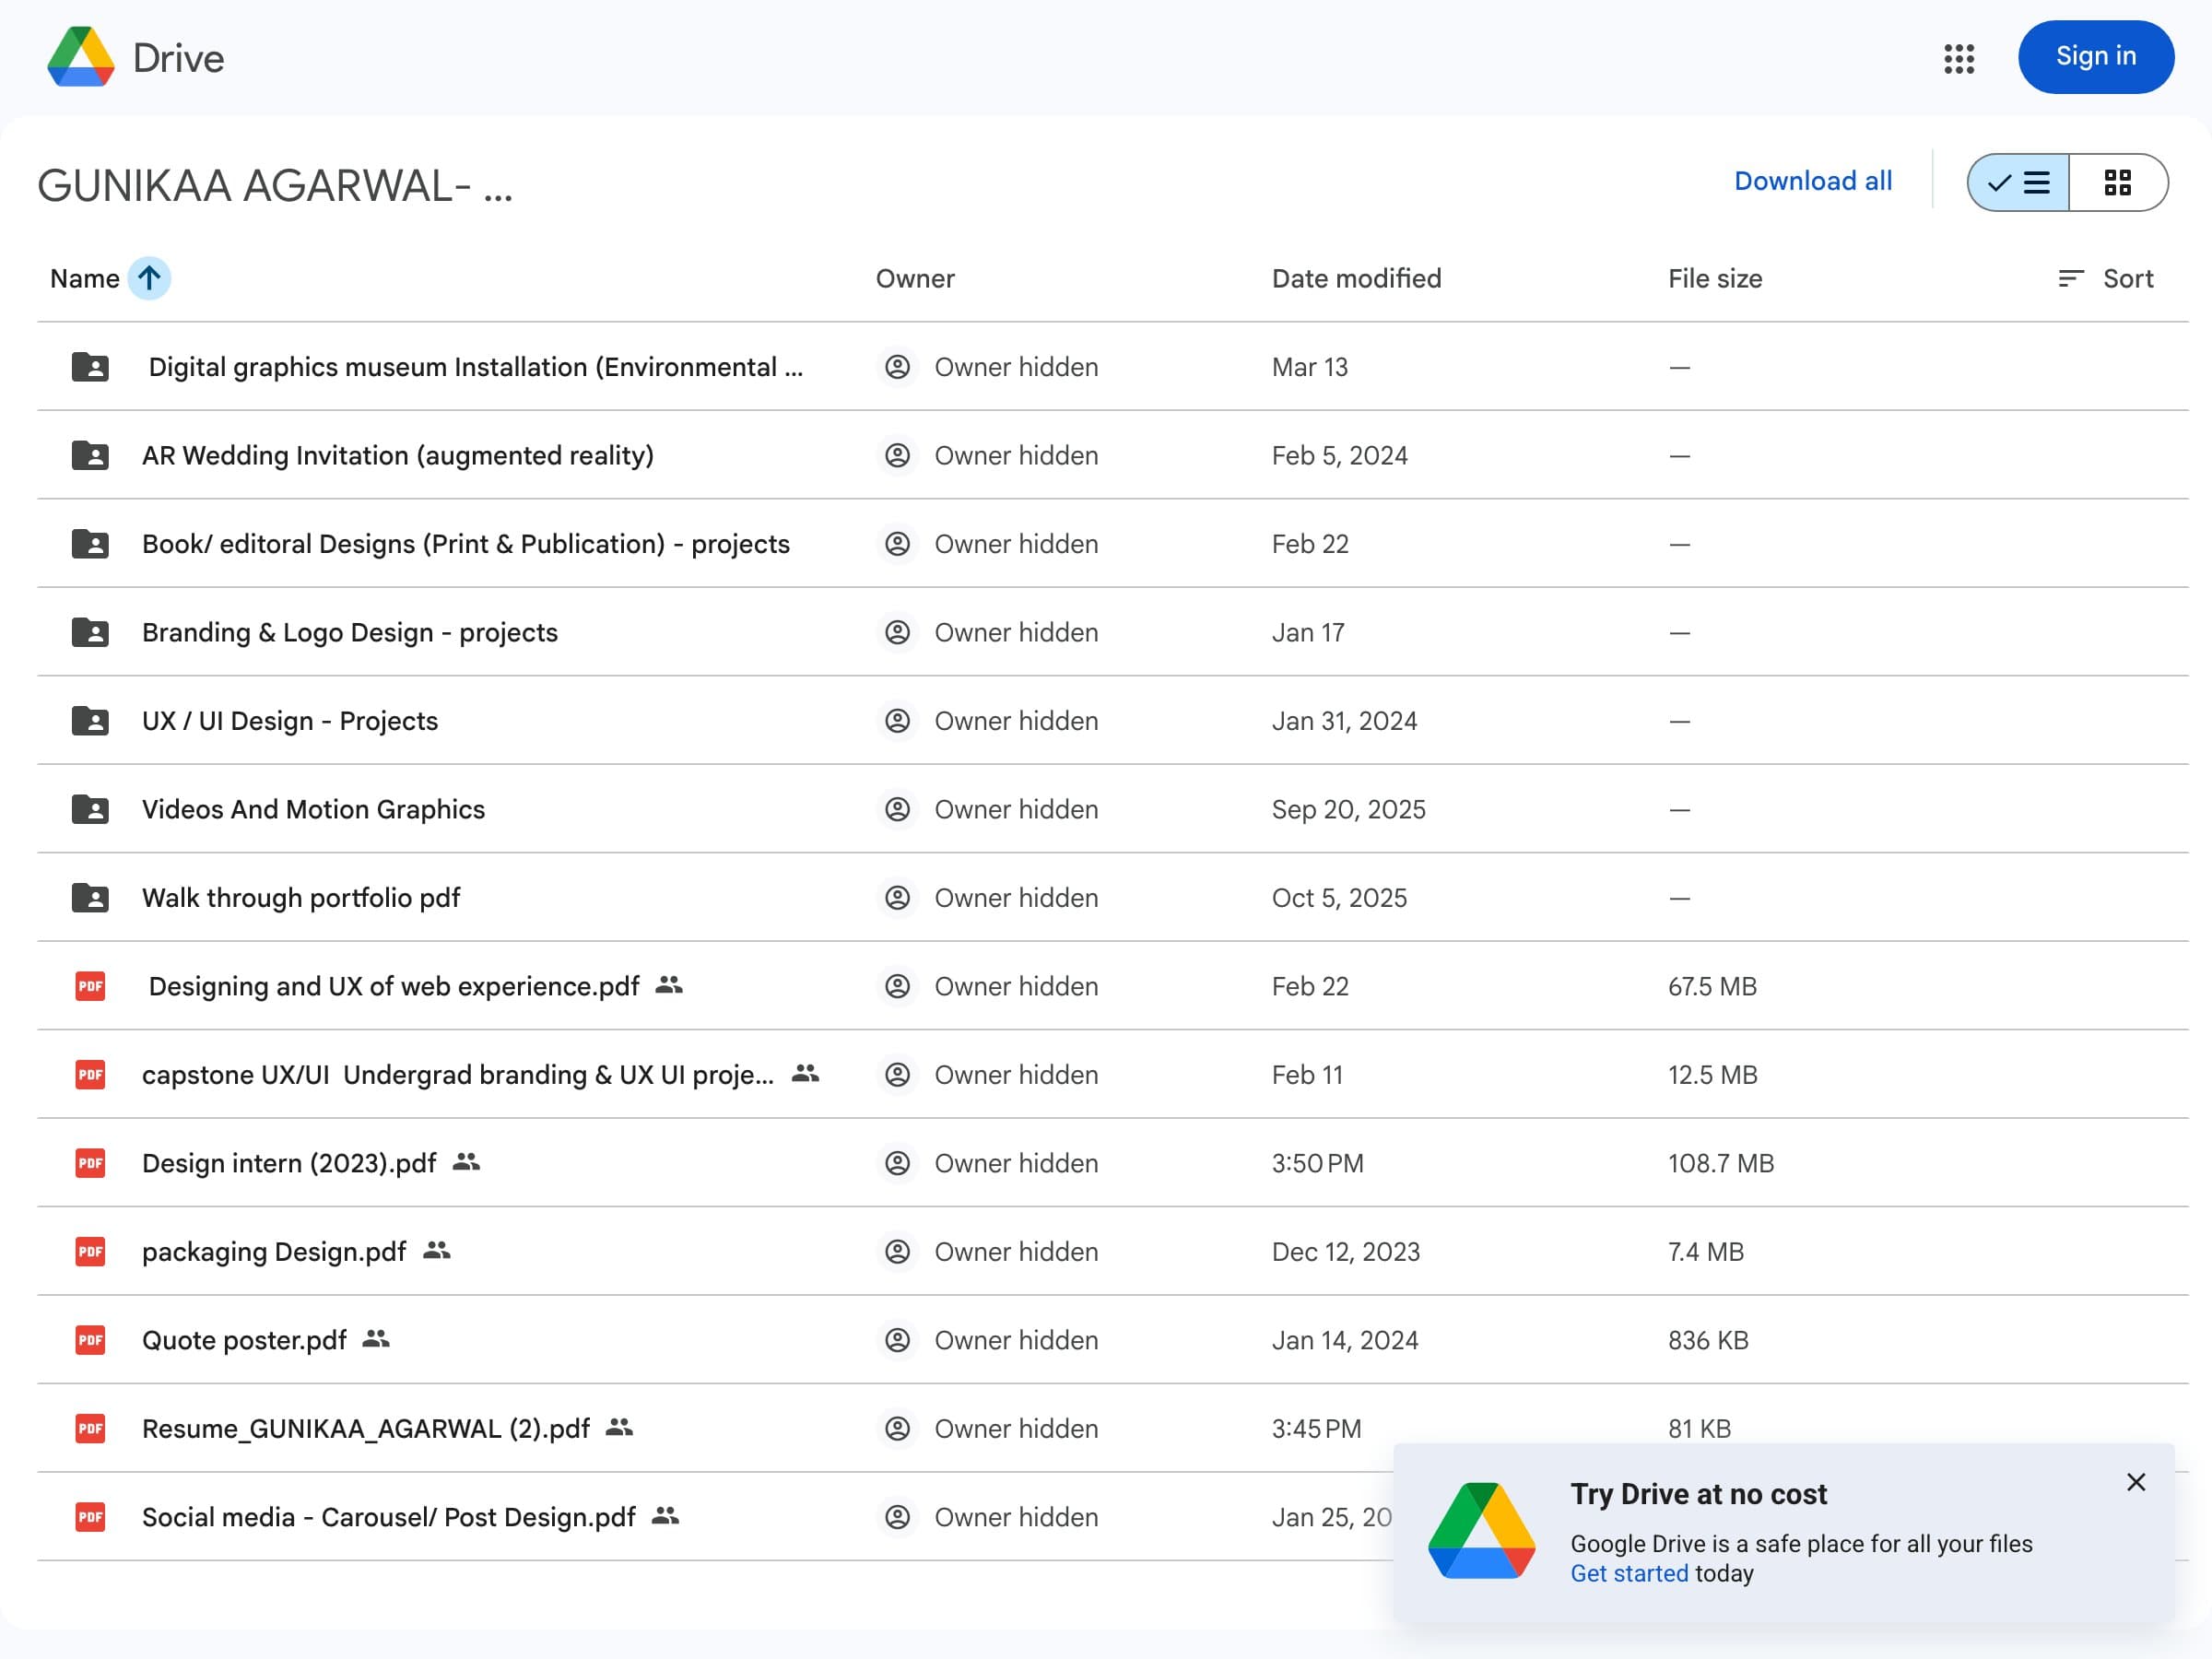Click the owner avatar icon on the UX / UI Design row
The width and height of the screenshot is (2212, 1659).
[x=897, y=721]
